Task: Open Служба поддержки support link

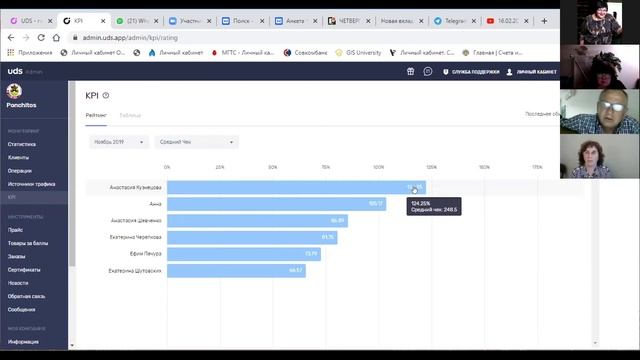Action: 471,72
